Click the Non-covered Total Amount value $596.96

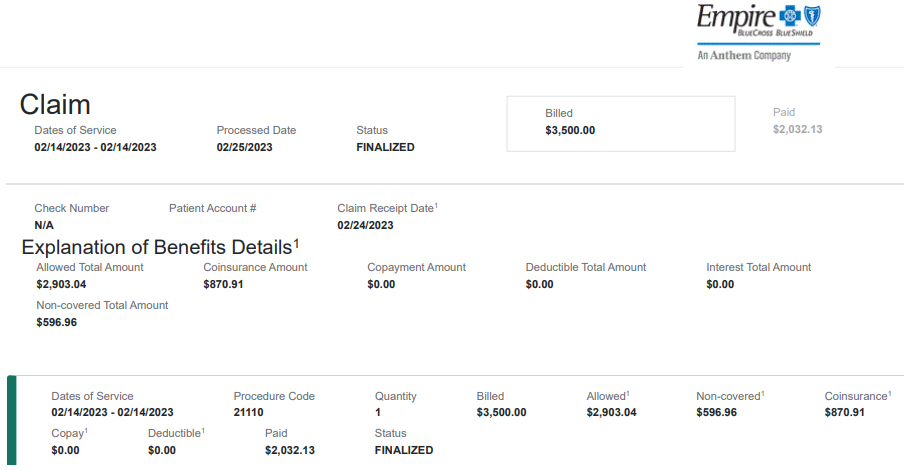click(x=57, y=322)
